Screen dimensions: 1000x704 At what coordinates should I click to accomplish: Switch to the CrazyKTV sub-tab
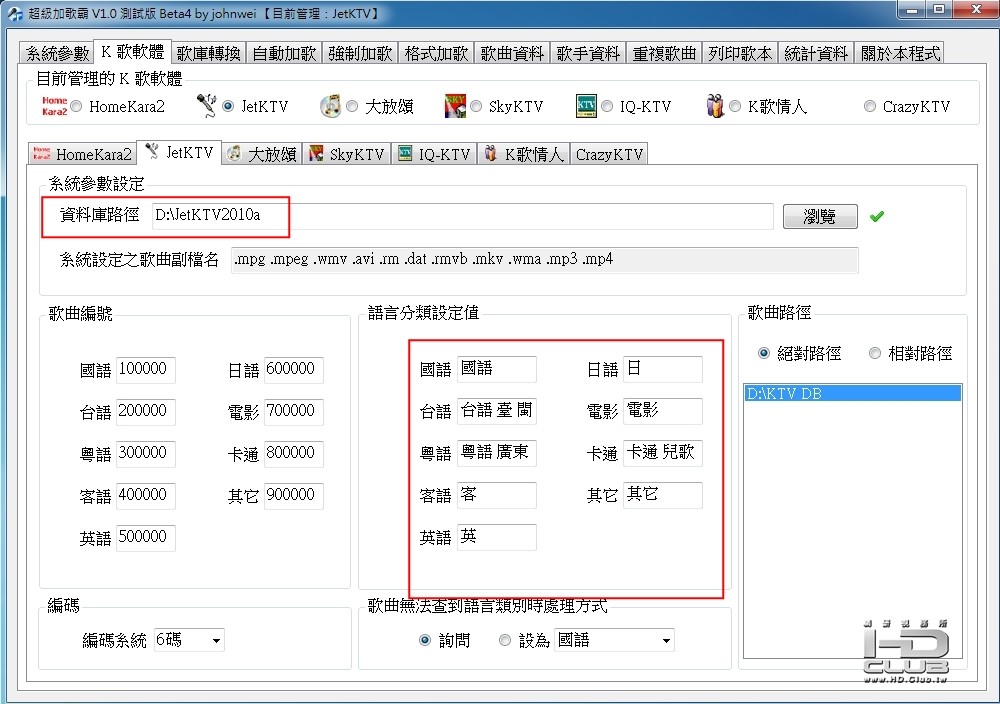[x=609, y=154]
